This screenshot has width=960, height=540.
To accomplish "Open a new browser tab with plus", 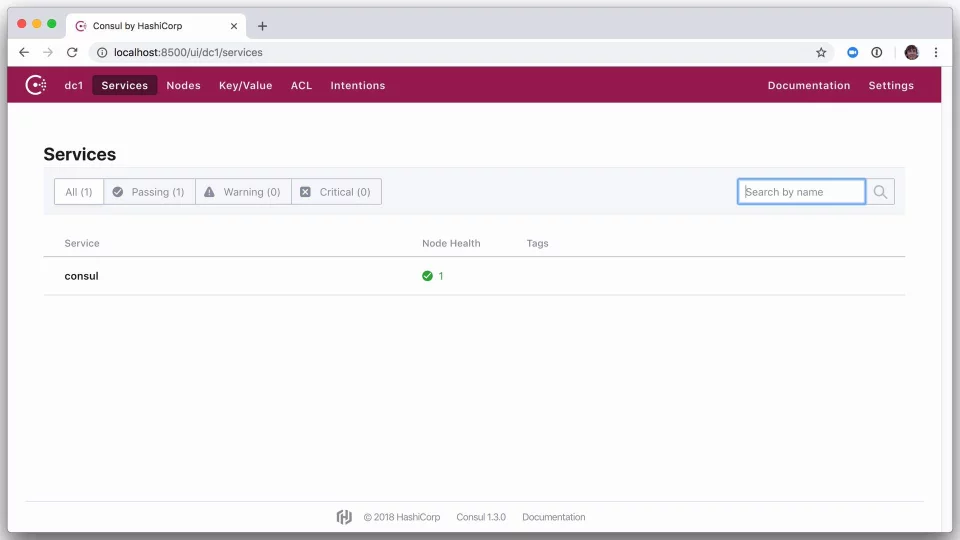I will tap(262, 26).
